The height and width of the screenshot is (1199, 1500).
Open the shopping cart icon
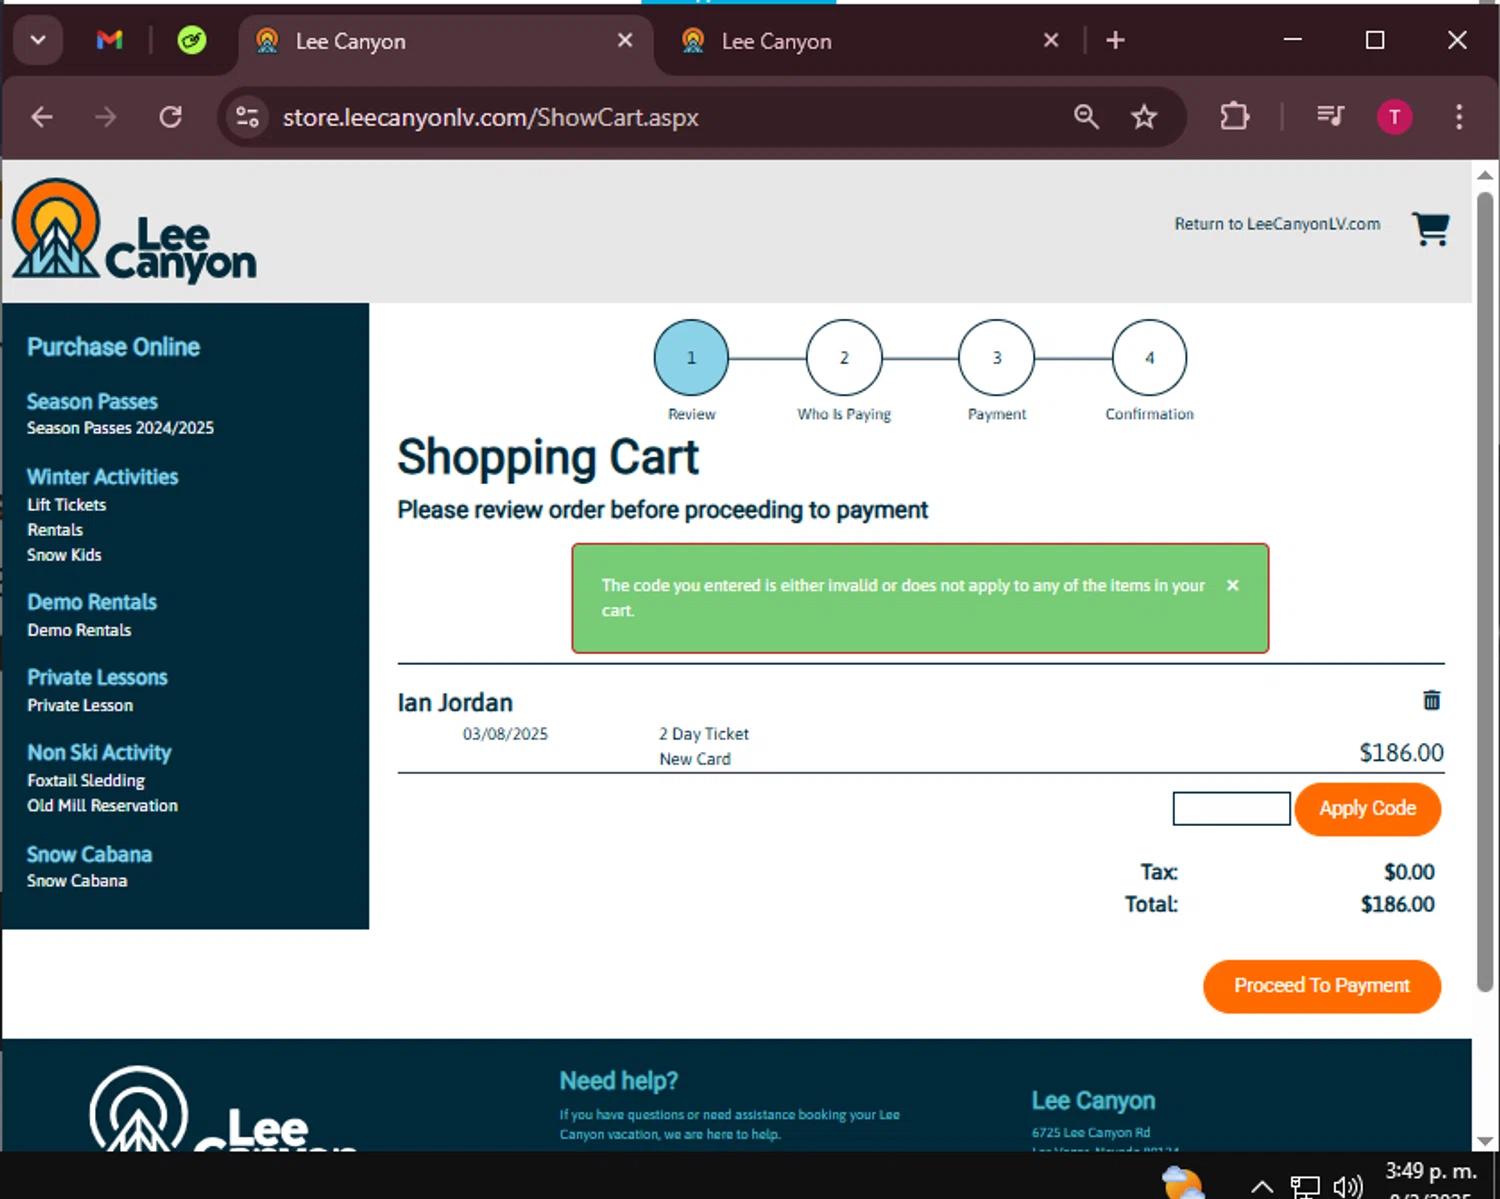click(1431, 228)
